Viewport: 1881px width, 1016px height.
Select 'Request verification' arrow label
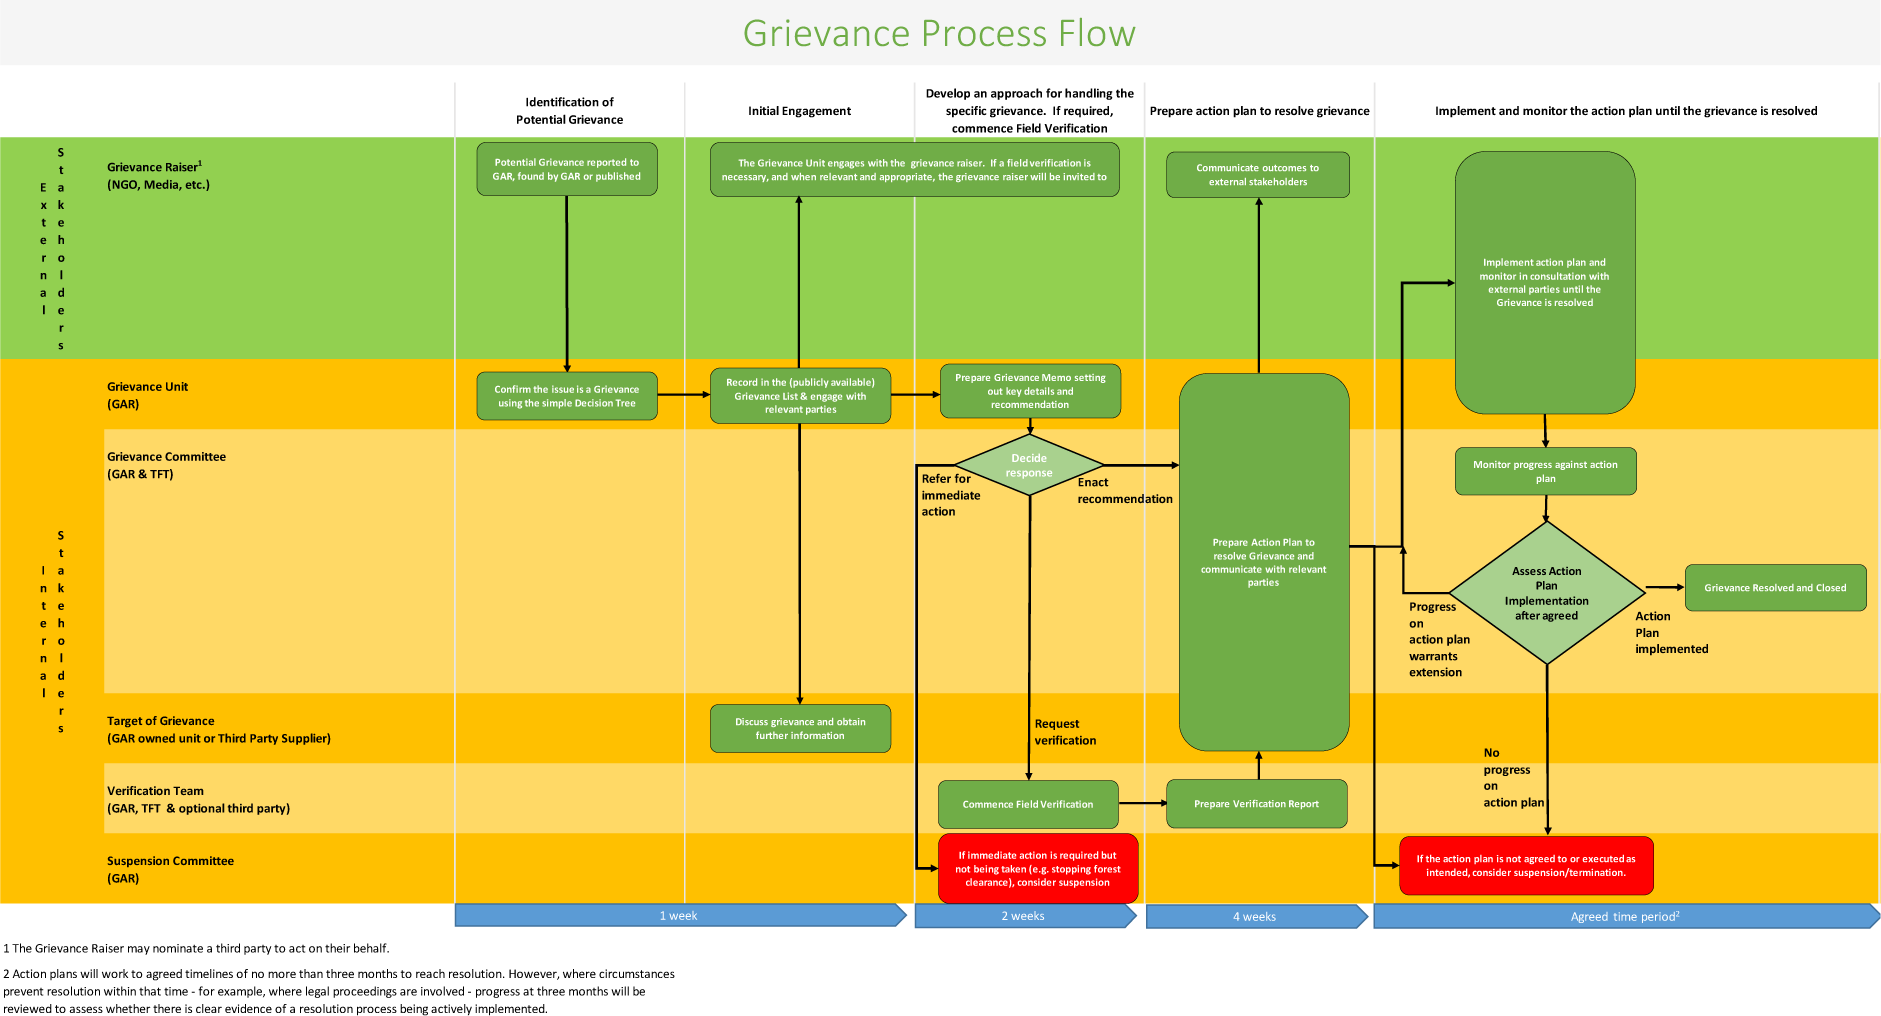pos(1065,732)
